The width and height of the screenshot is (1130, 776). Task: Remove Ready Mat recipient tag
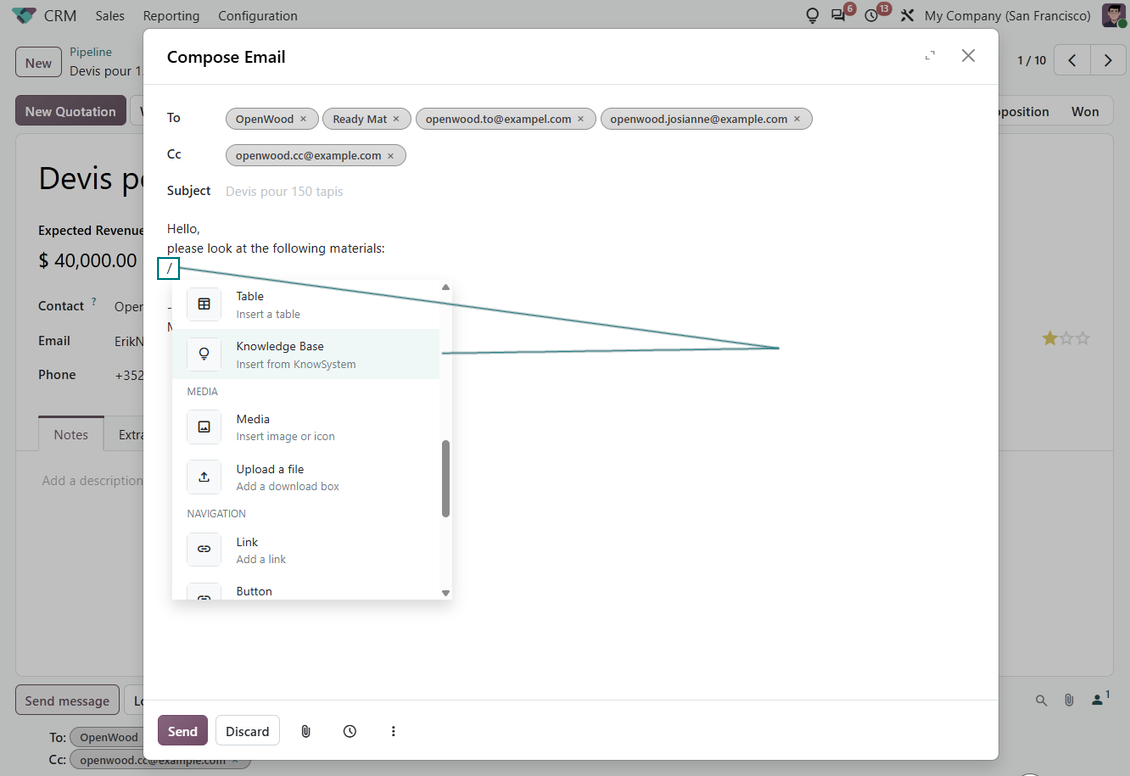tap(396, 119)
